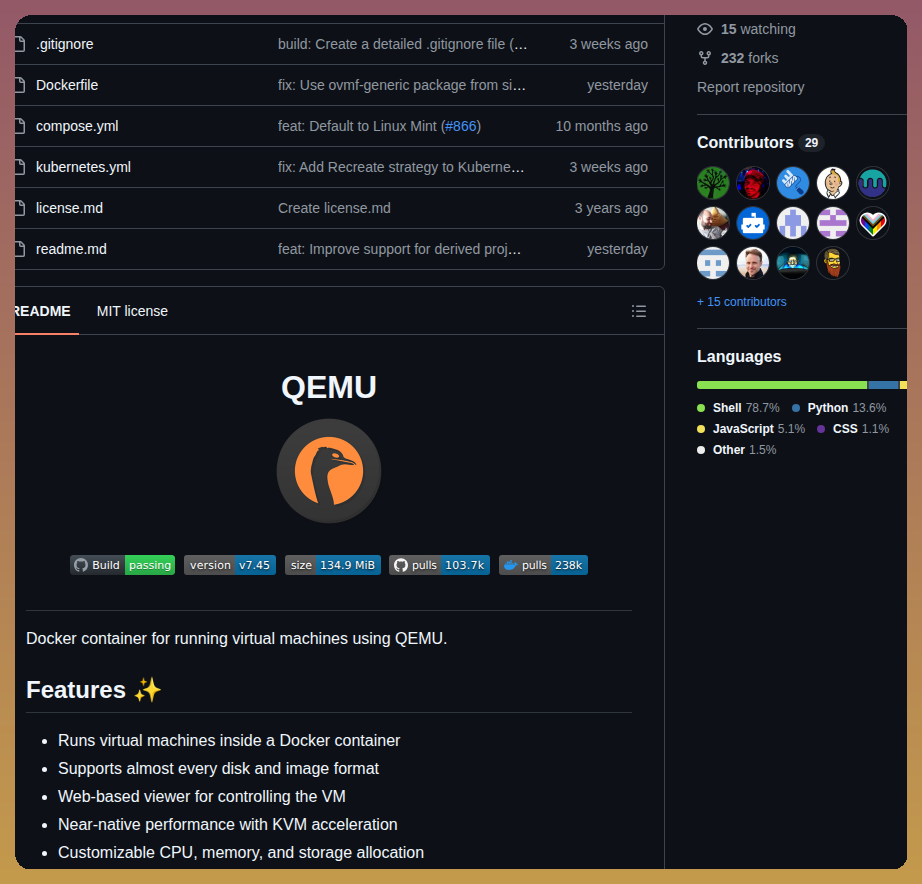Viewport: 922px width, 884px height.
Task: Click Report repository link
Action: (750, 87)
